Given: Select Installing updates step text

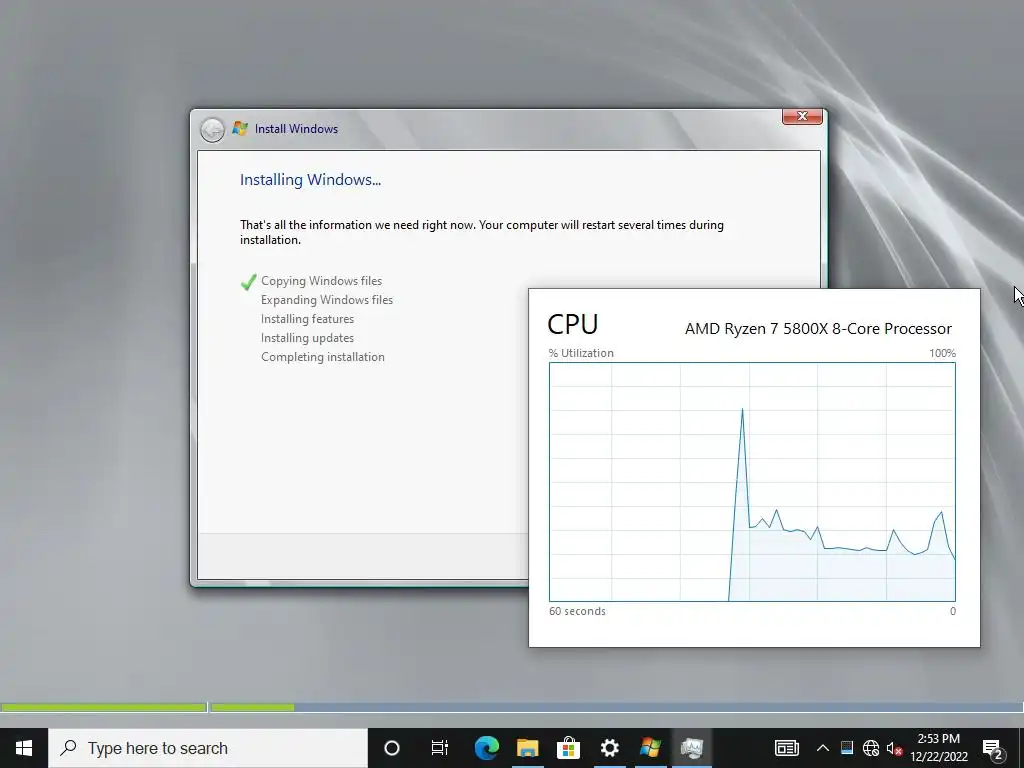Looking at the screenshot, I should click(x=308, y=338).
